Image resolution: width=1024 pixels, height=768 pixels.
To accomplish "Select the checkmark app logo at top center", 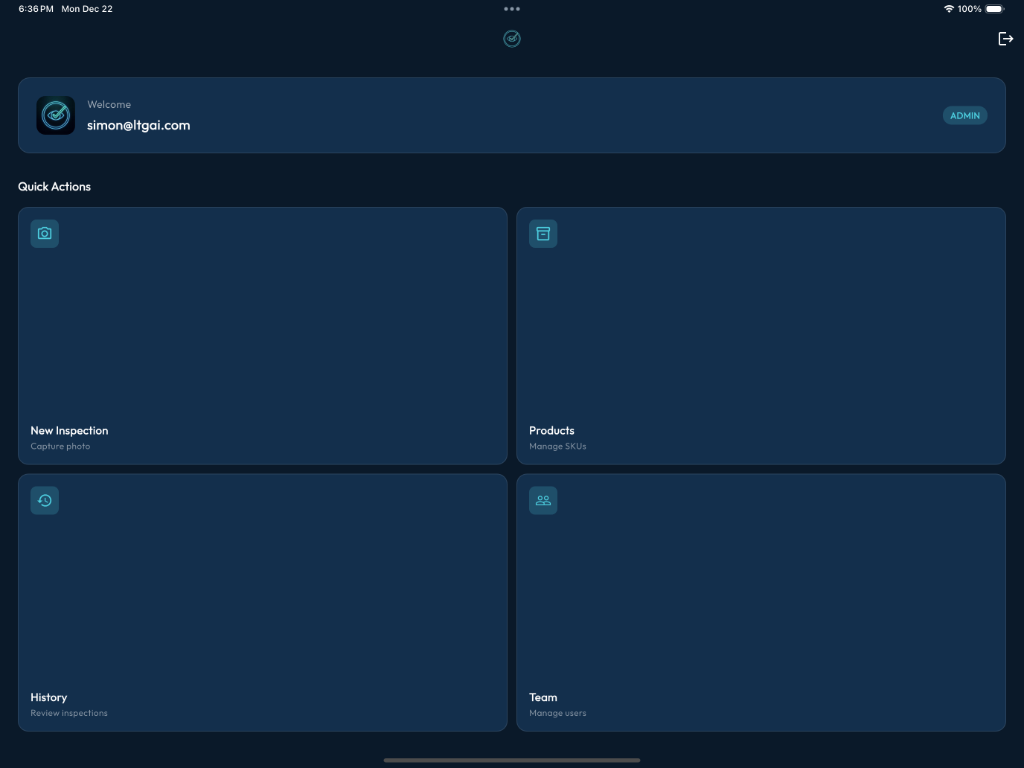I will point(512,39).
